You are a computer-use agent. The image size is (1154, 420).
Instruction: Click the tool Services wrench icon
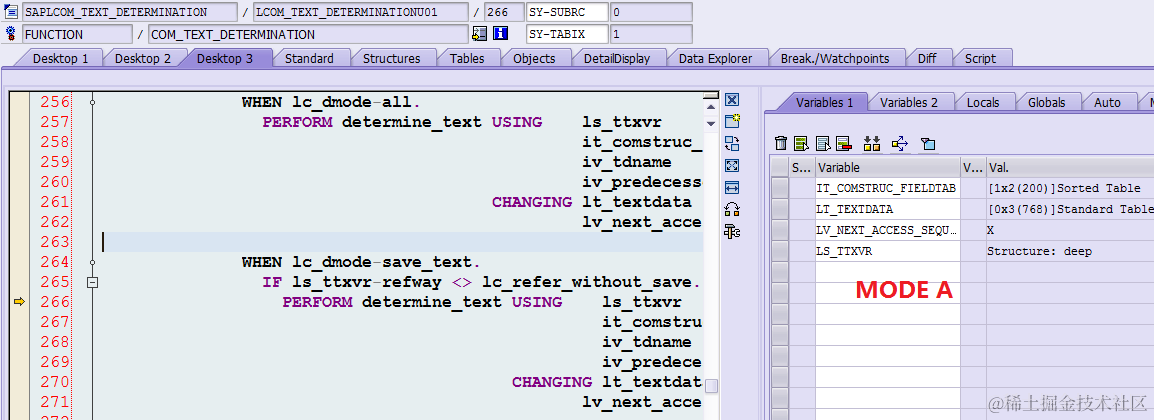pyautogui.click(x=732, y=232)
